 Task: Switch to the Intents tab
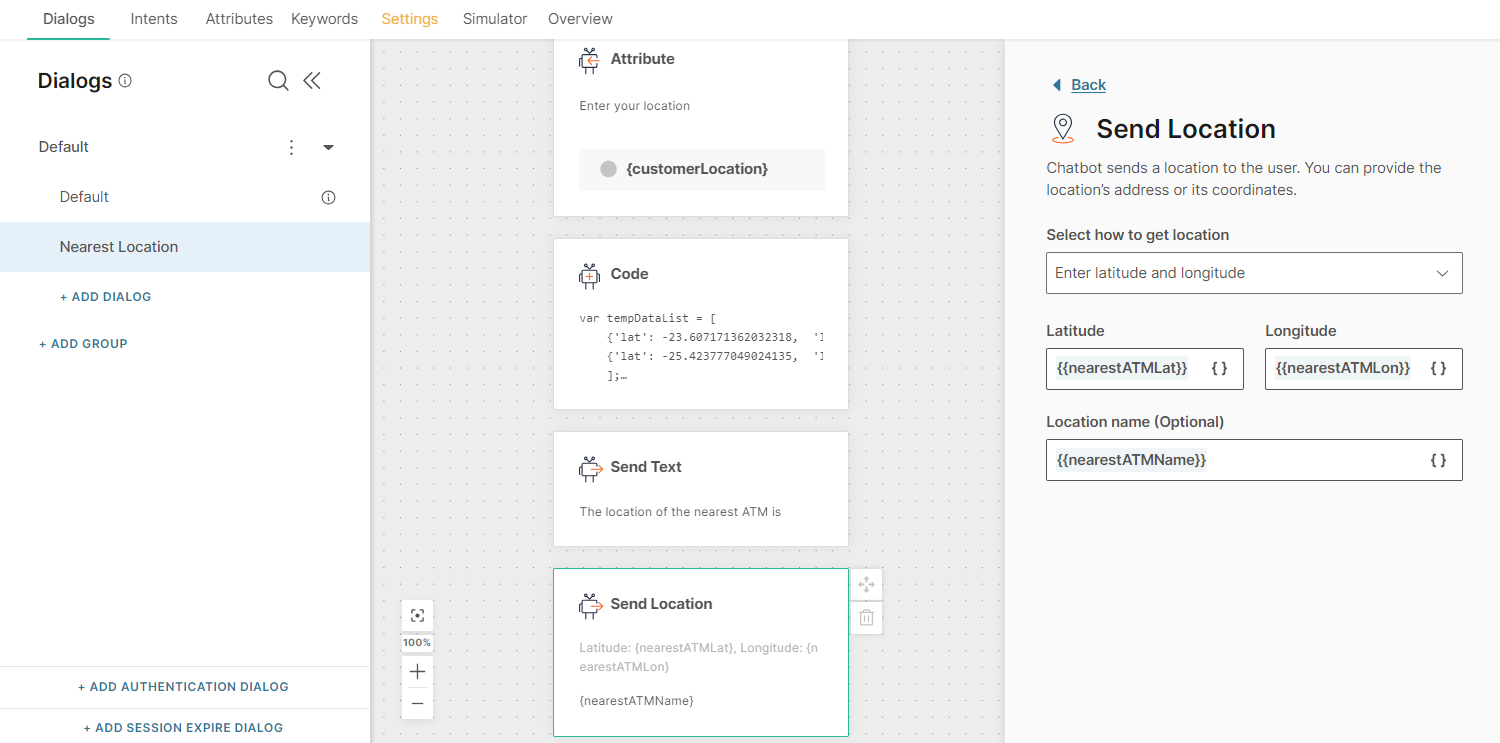click(154, 19)
